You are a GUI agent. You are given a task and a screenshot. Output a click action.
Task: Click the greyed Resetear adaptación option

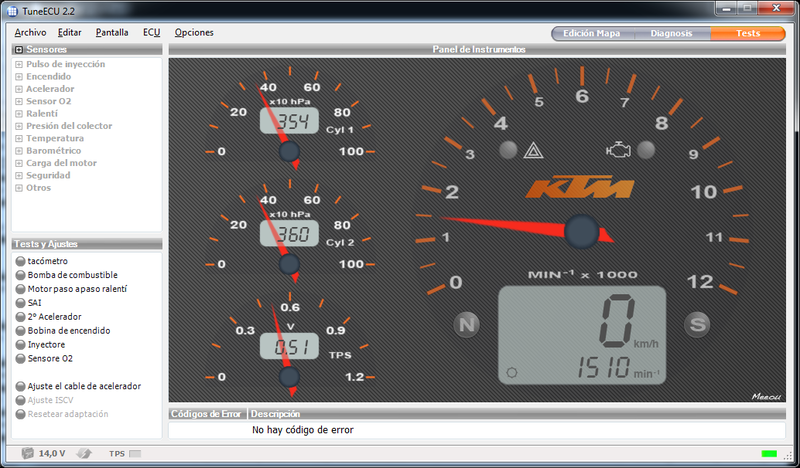coord(68,414)
